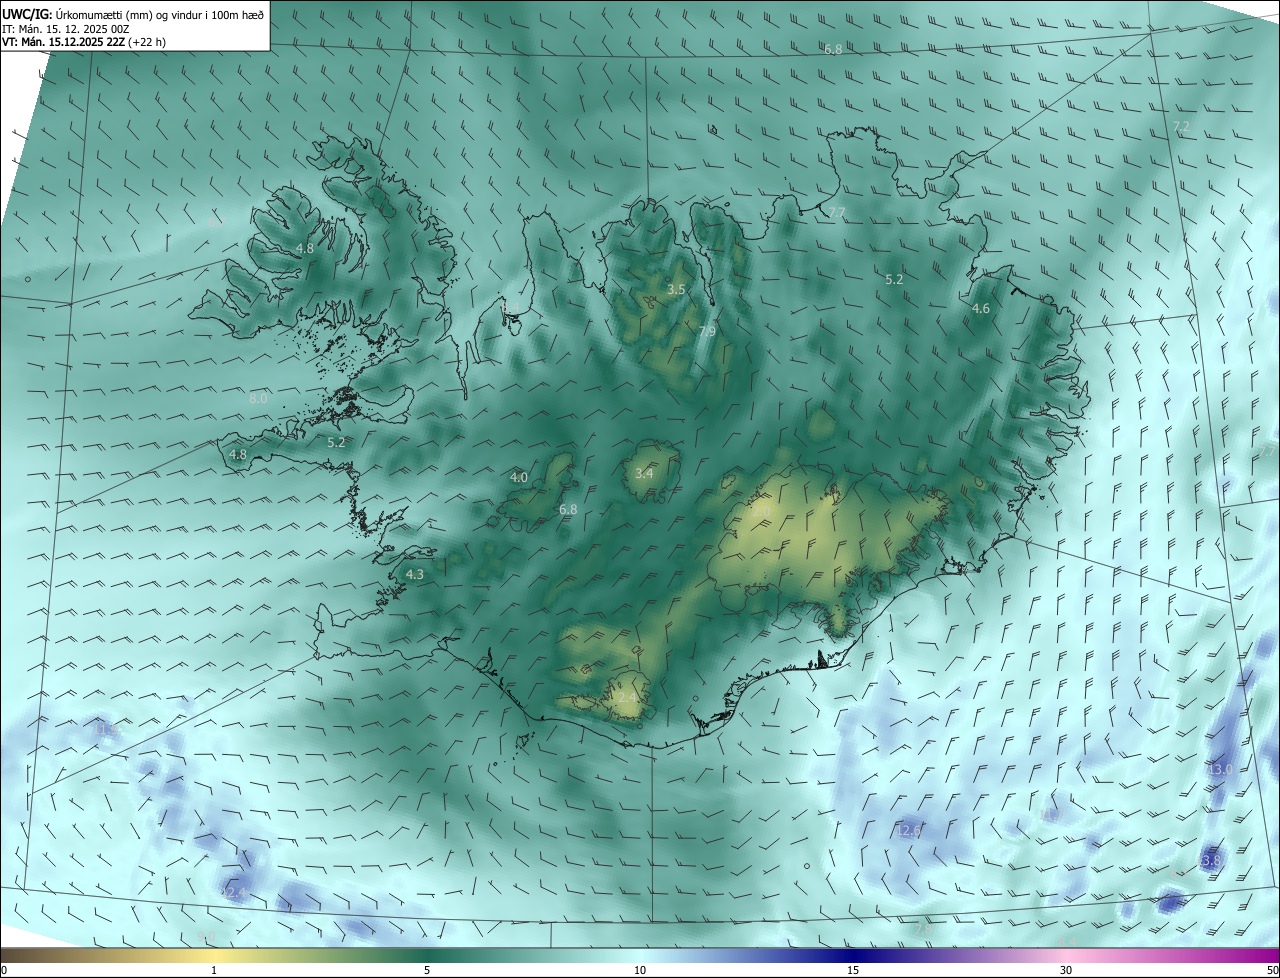Click the valid time line 'VT: Mán. 15.12.2025 22Z (+22 h)'

coord(84,42)
